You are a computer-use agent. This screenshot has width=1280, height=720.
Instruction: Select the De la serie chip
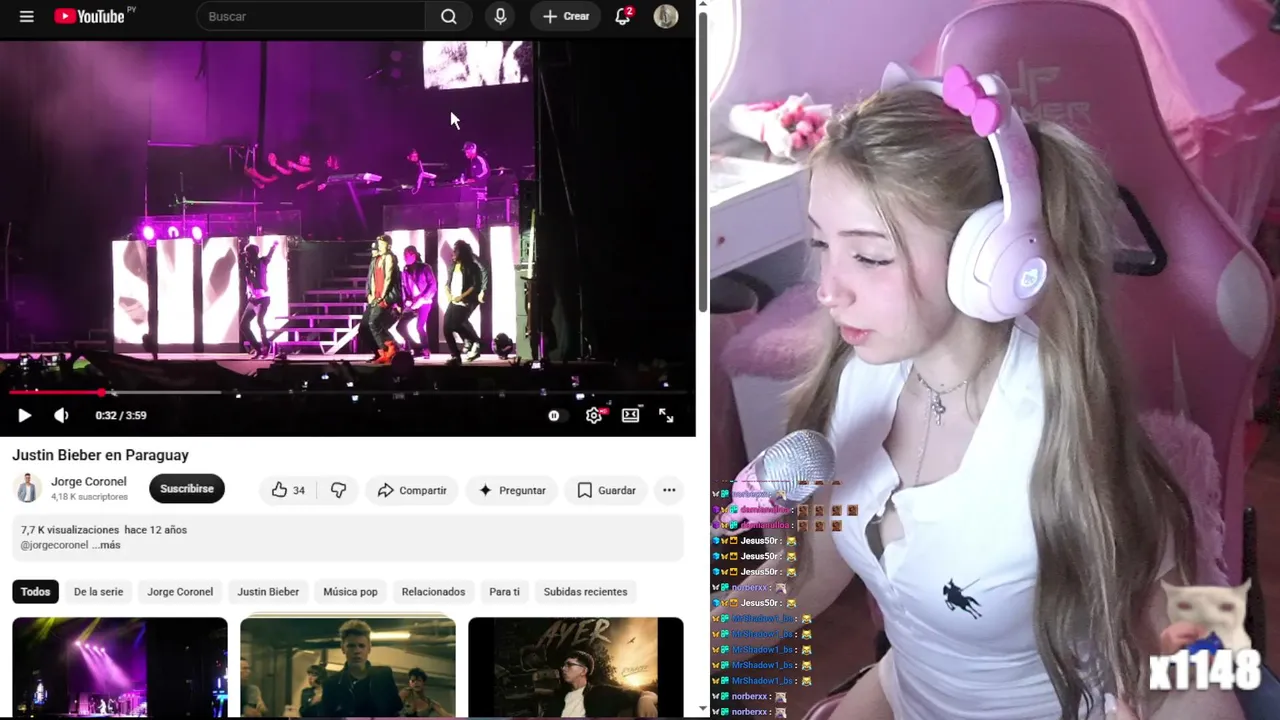(98, 592)
